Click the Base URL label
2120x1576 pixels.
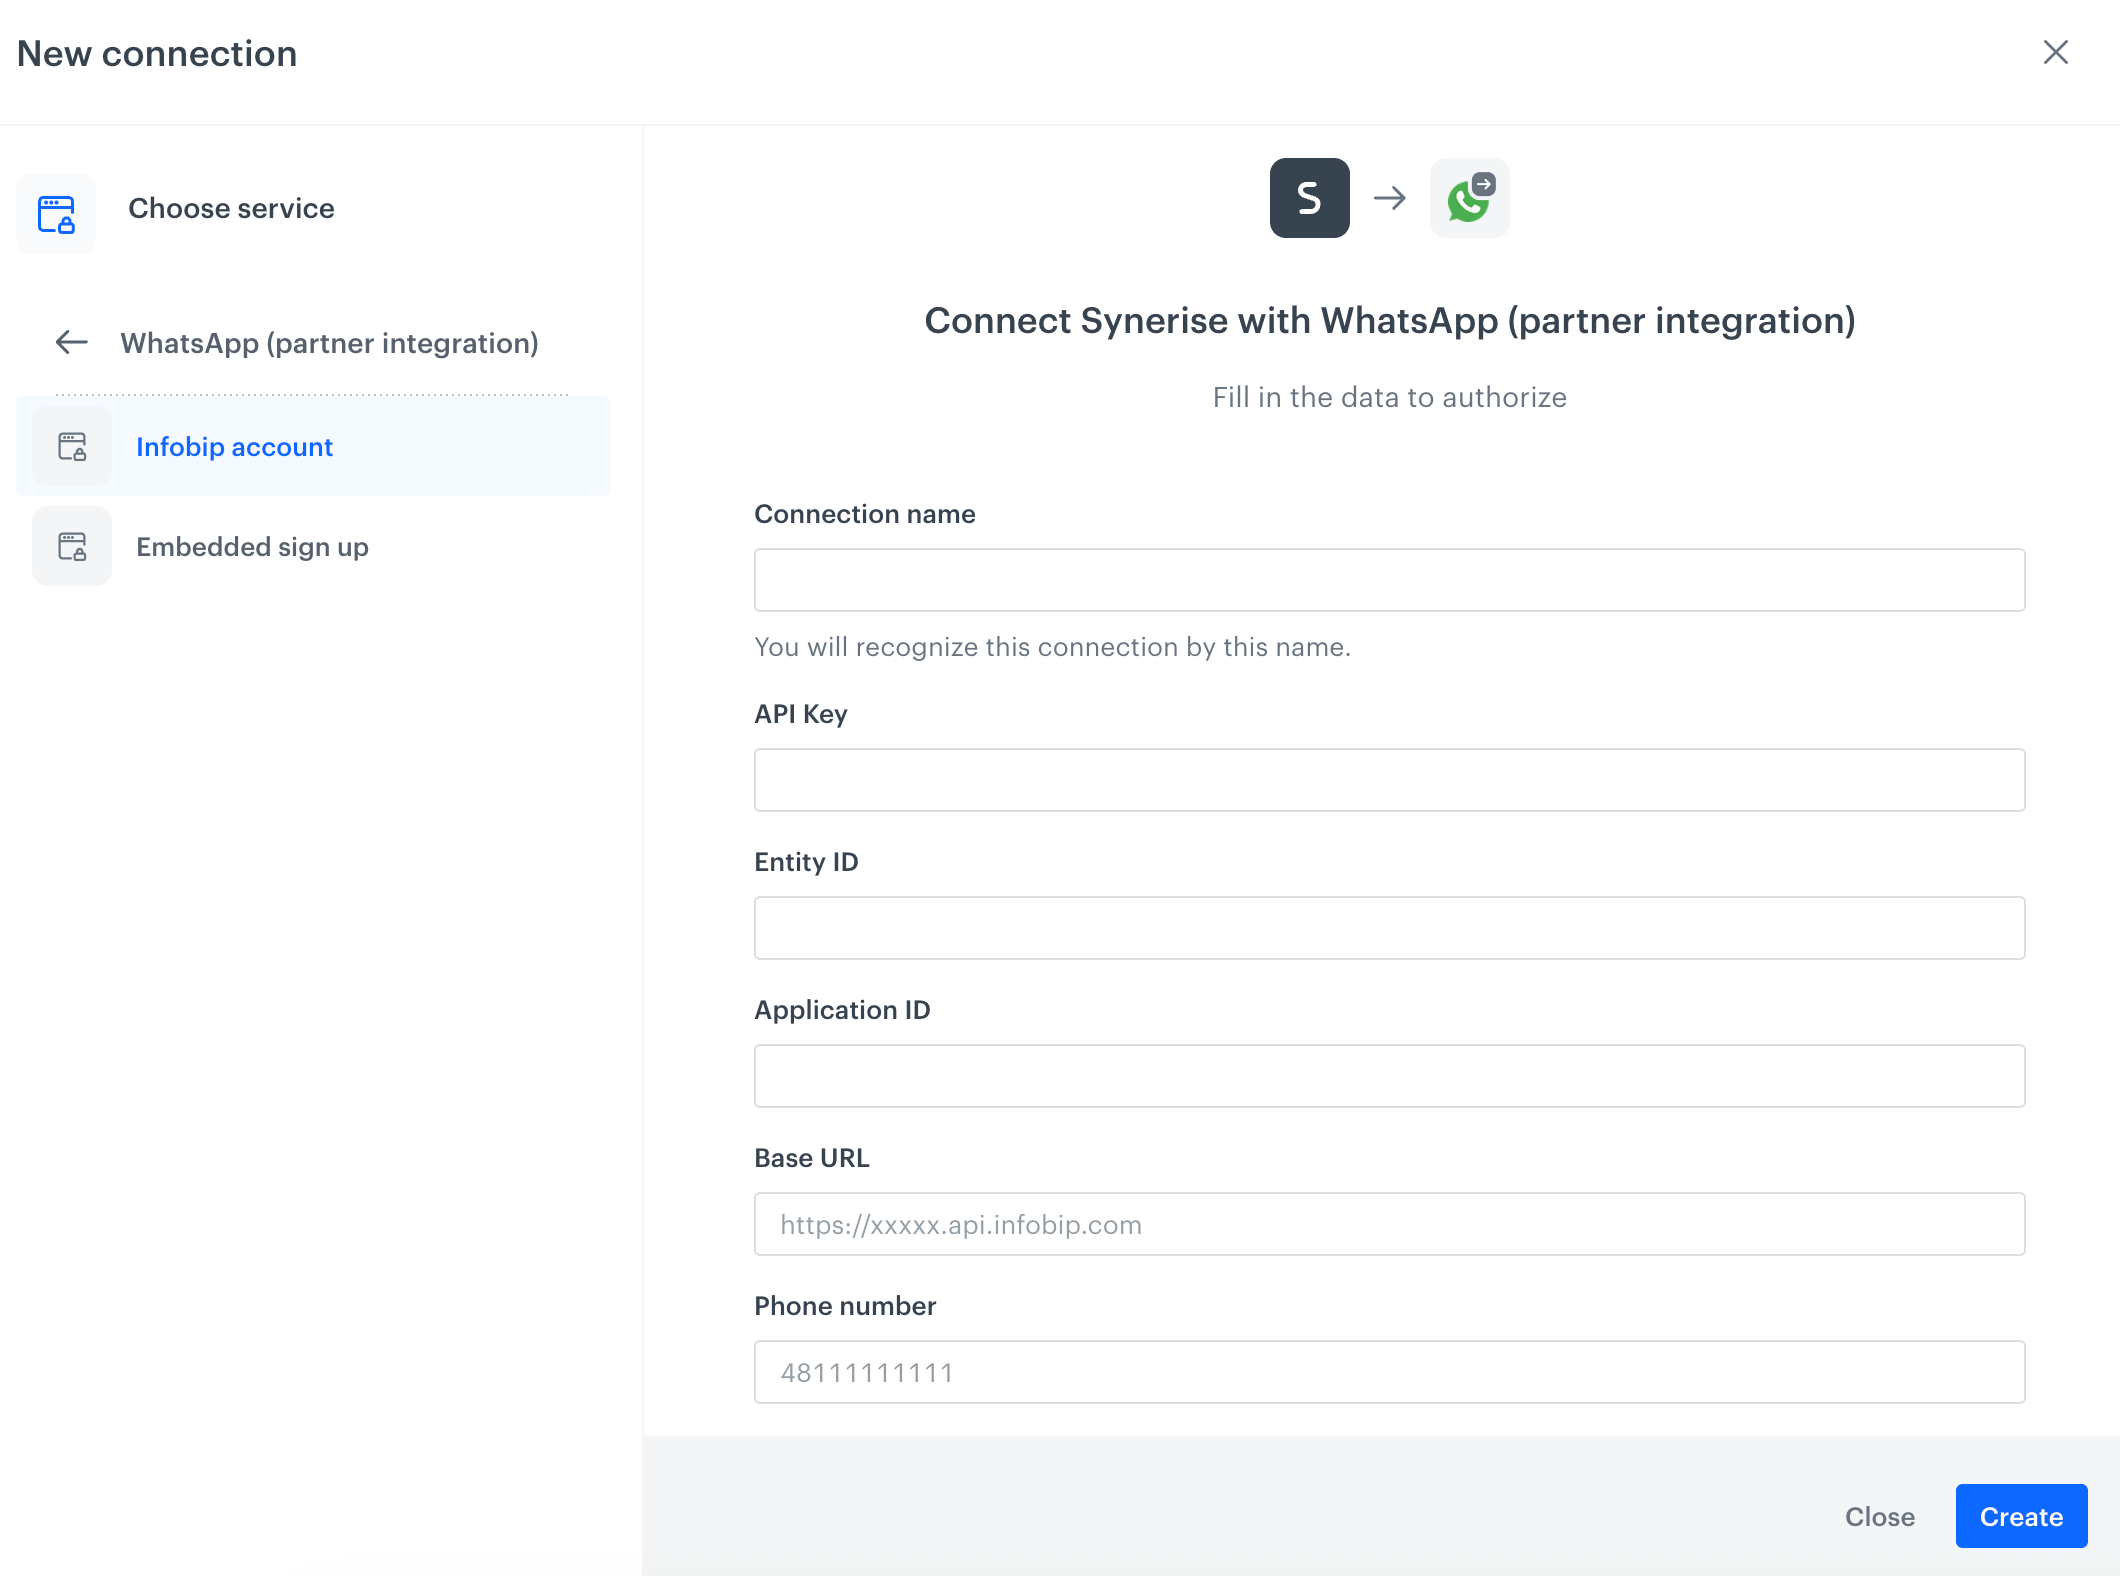coord(812,1158)
